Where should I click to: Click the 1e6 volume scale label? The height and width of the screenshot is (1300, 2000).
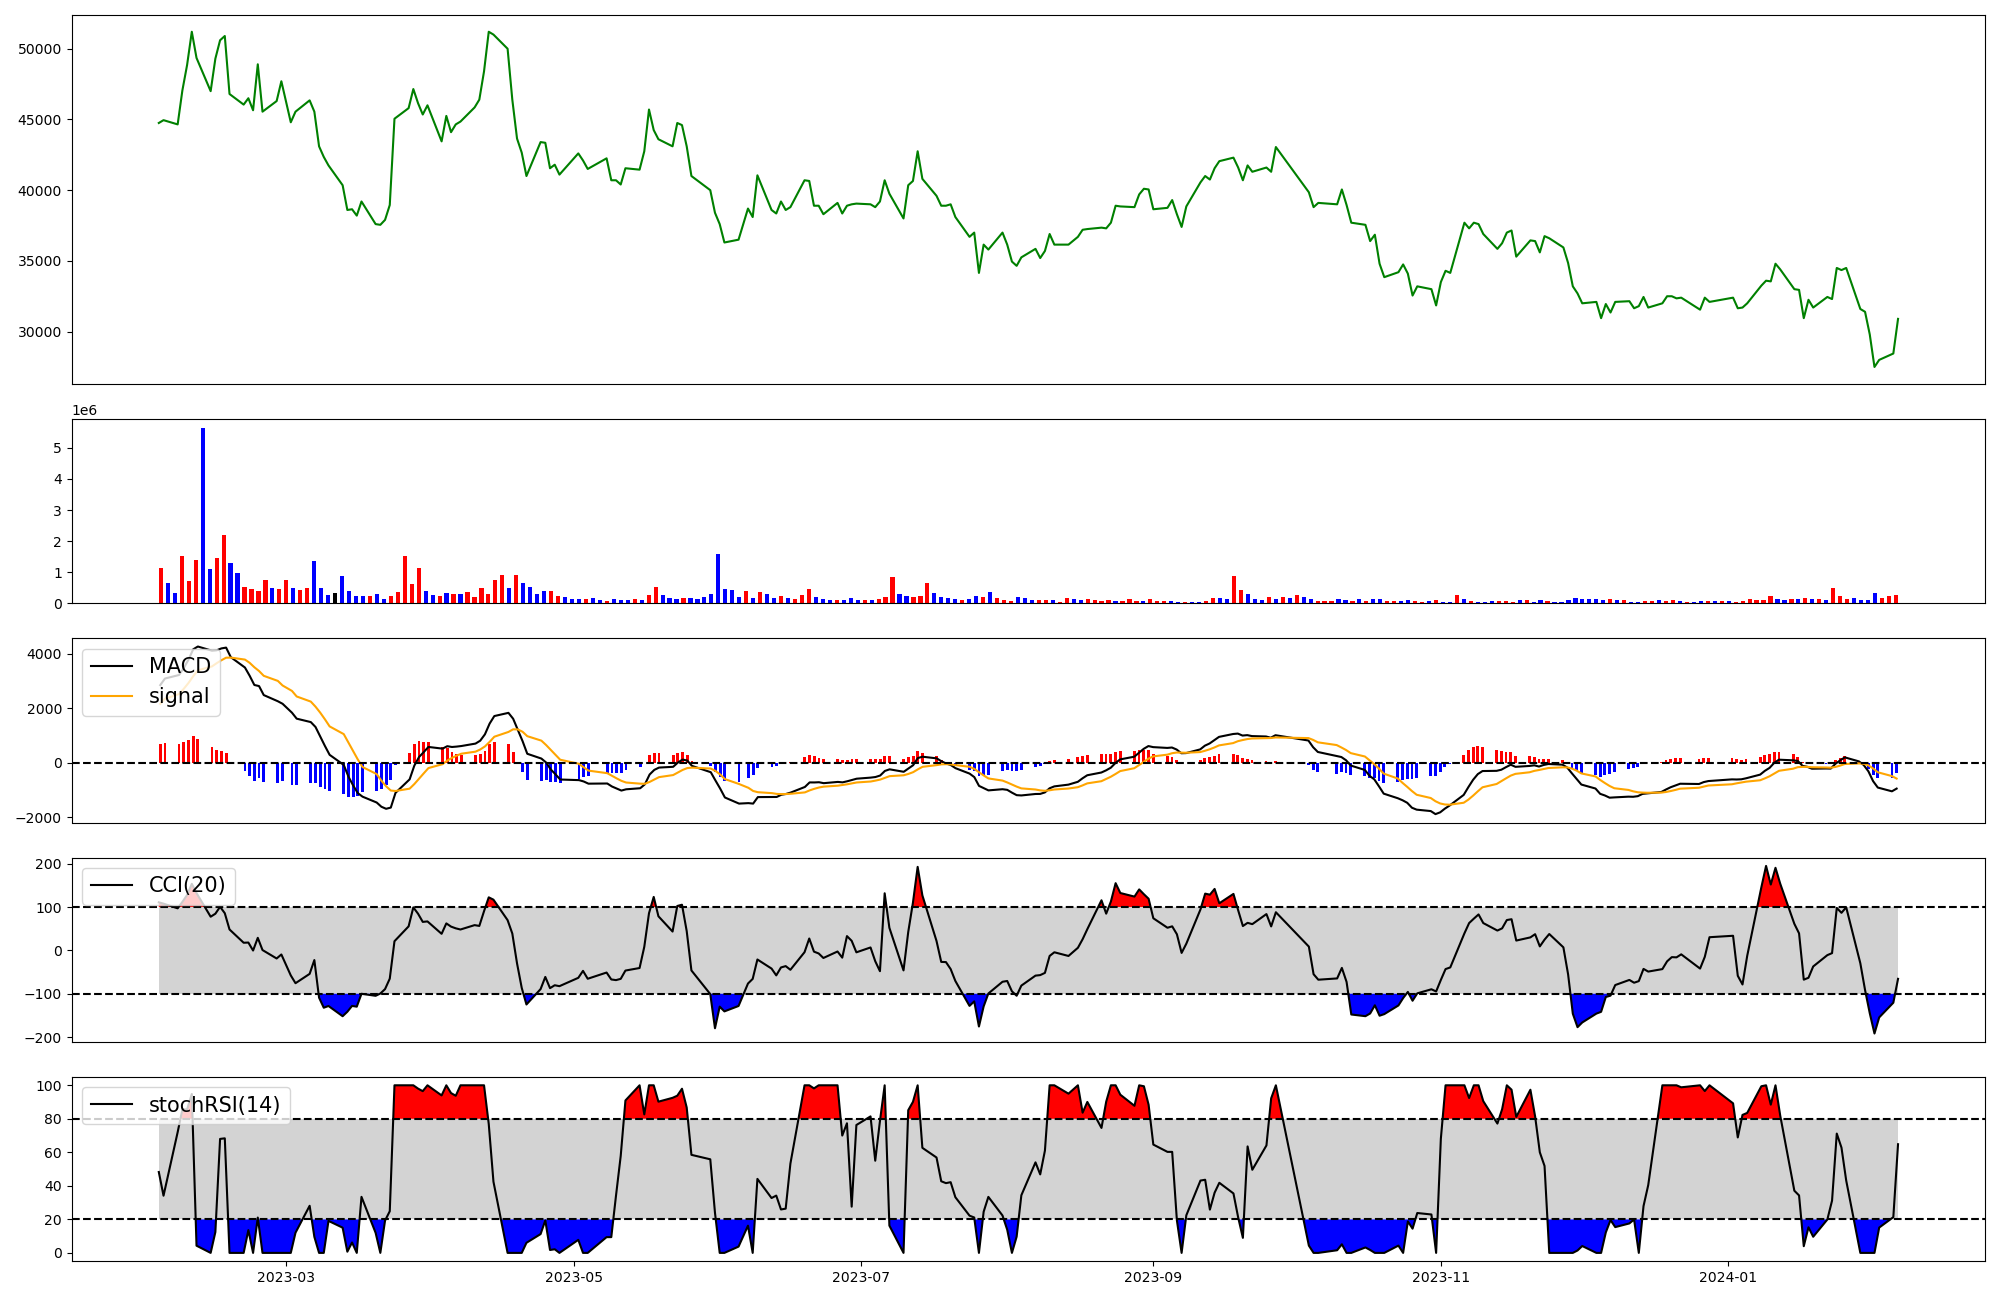[x=84, y=410]
